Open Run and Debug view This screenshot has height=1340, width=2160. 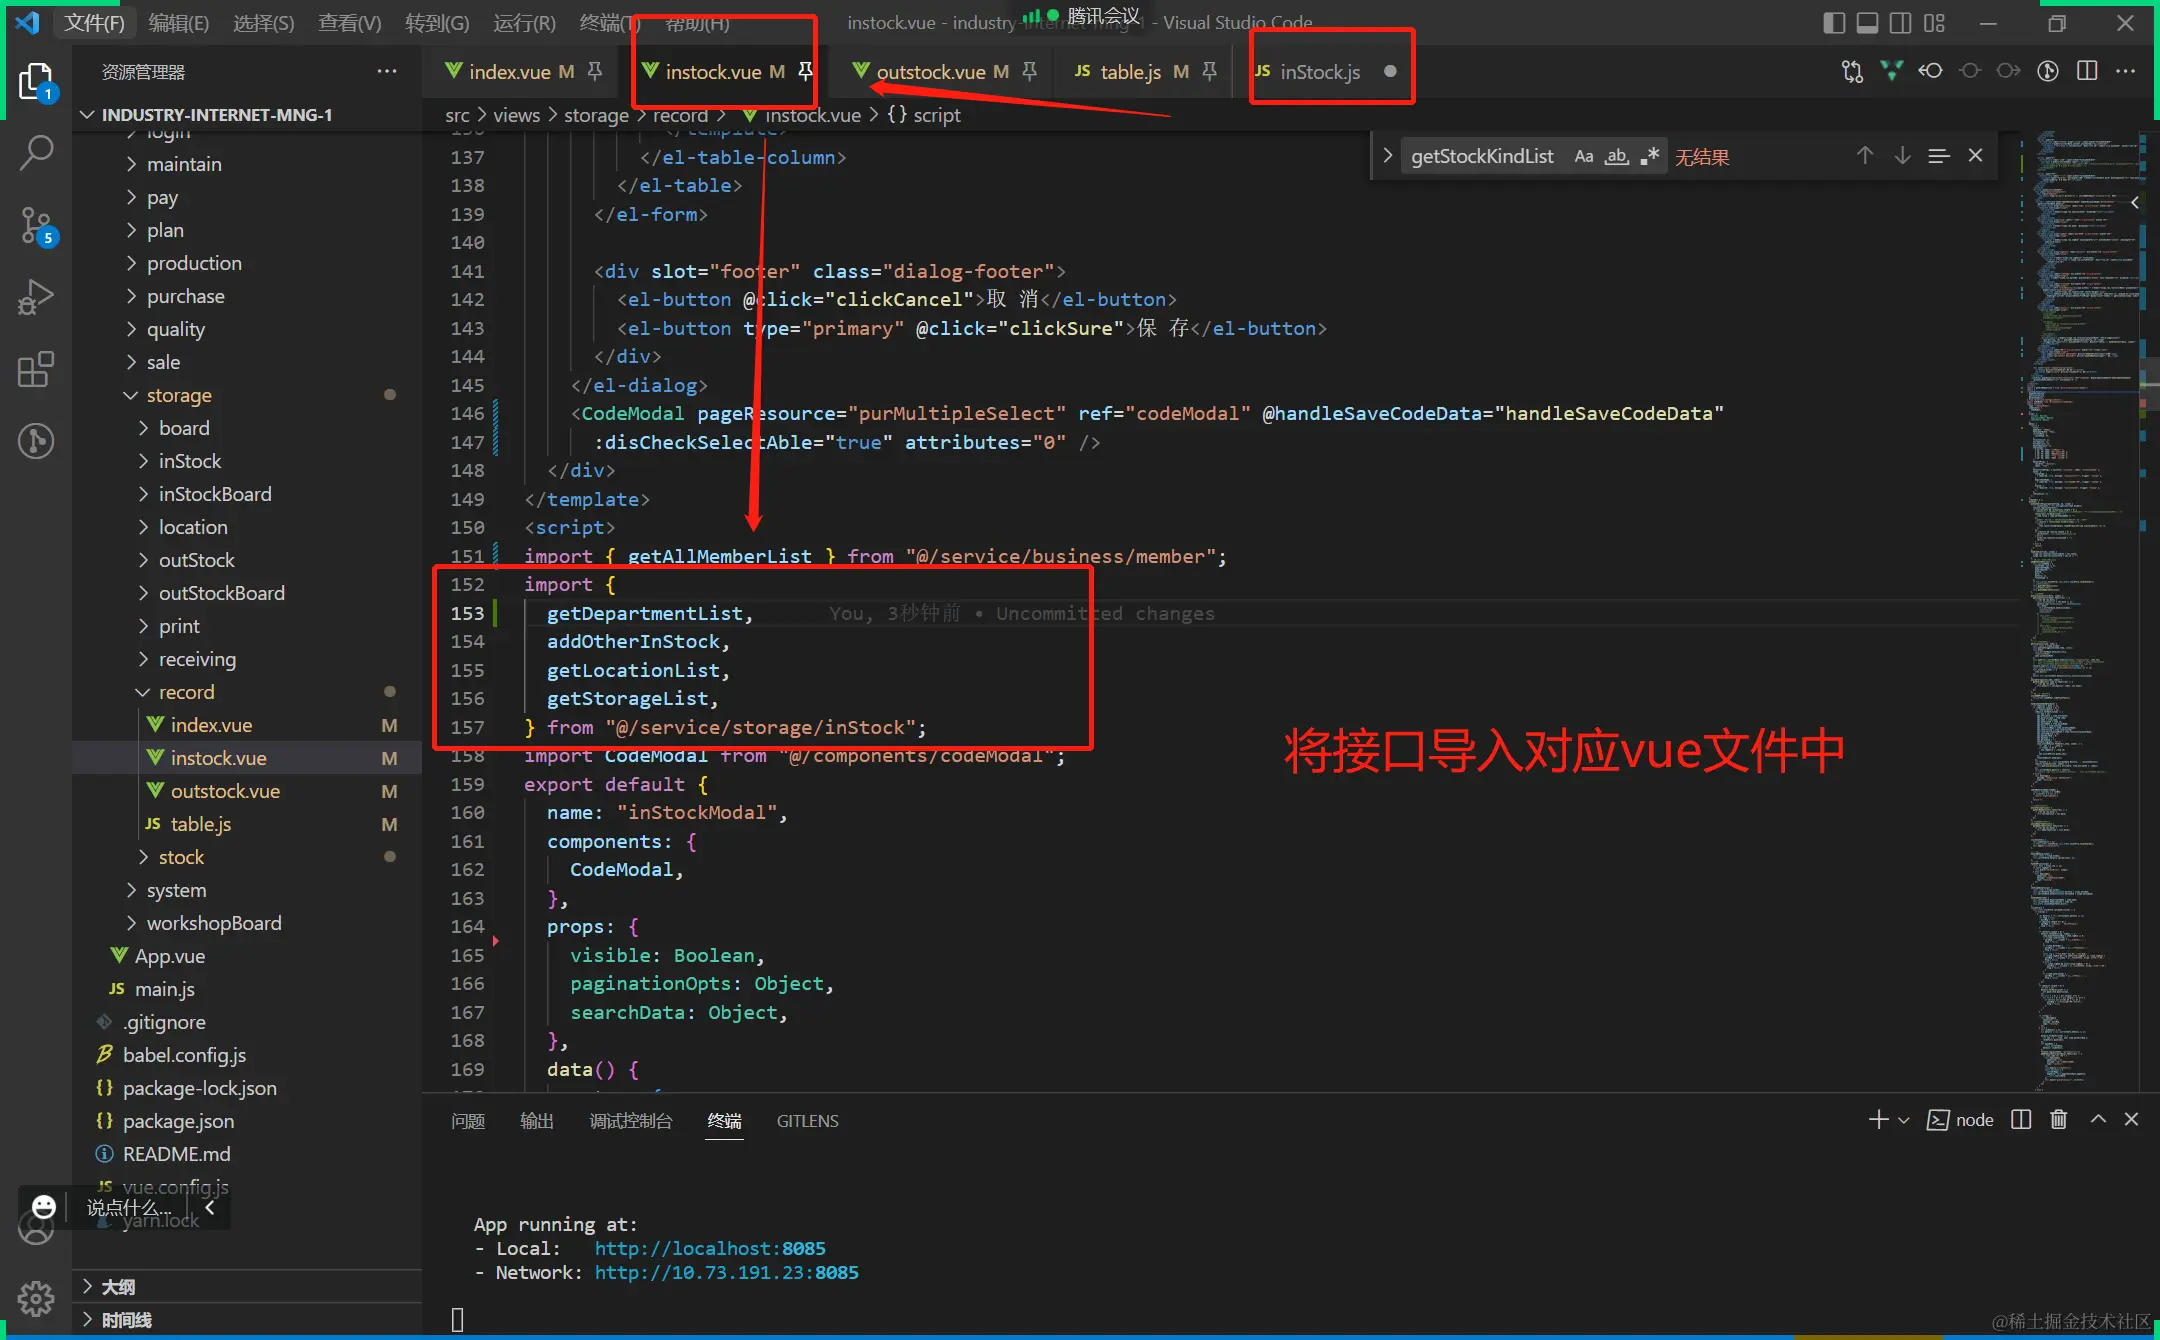point(36,297)
